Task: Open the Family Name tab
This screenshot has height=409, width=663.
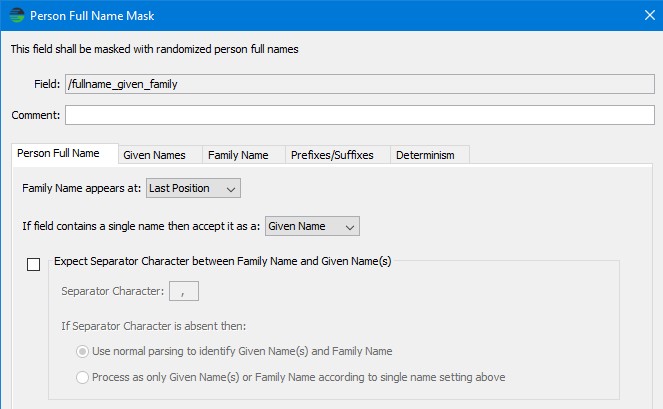Action: click(x=244, y=155)
